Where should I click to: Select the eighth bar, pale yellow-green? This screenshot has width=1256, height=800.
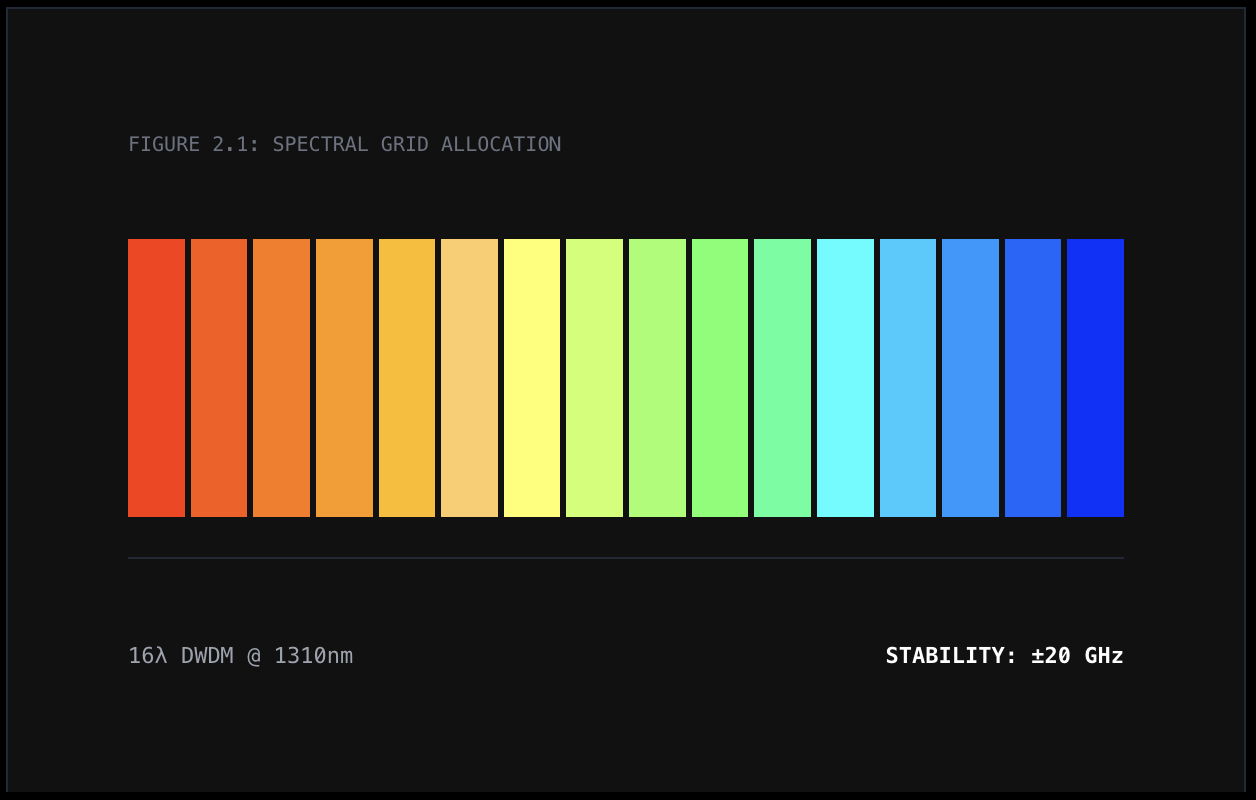[x=594, y=378]
